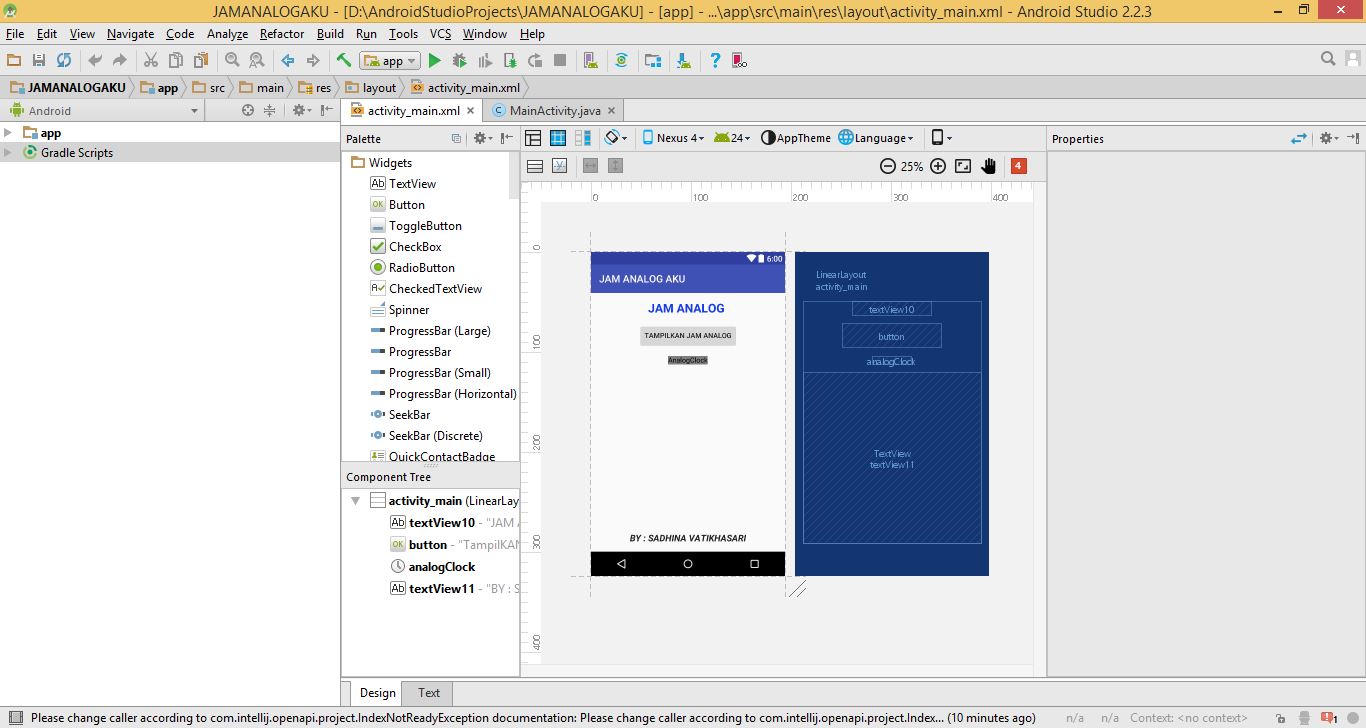Run the app using the green Run icon

[434, 60]
